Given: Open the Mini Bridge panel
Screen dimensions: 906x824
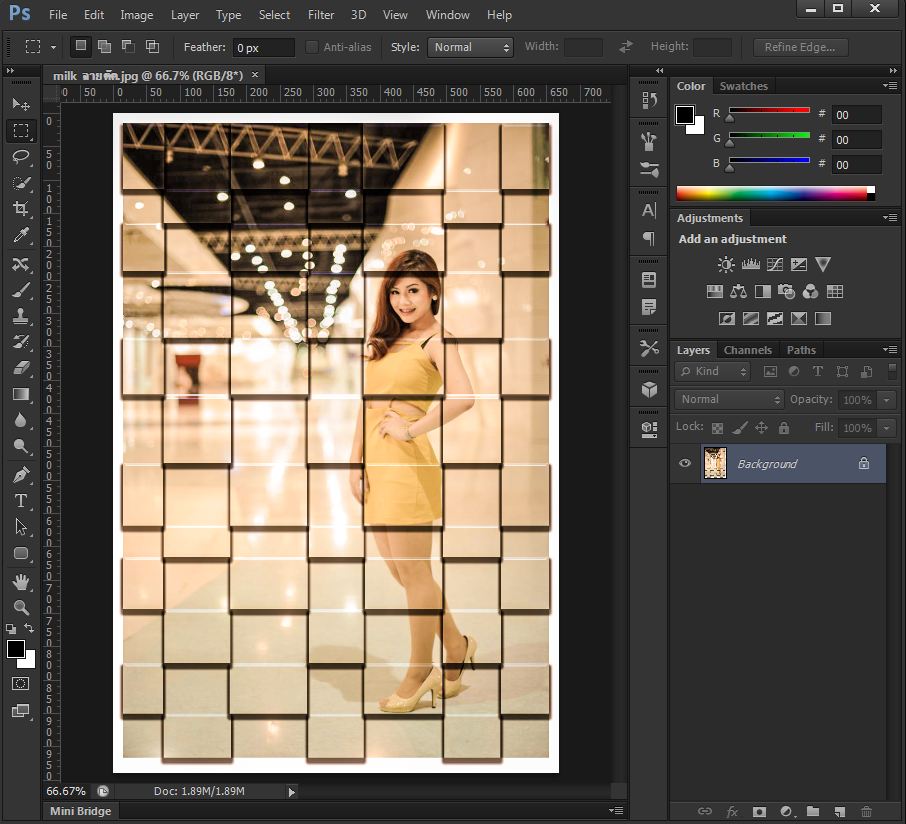Looking at the screenshot, I should point(81,811).
